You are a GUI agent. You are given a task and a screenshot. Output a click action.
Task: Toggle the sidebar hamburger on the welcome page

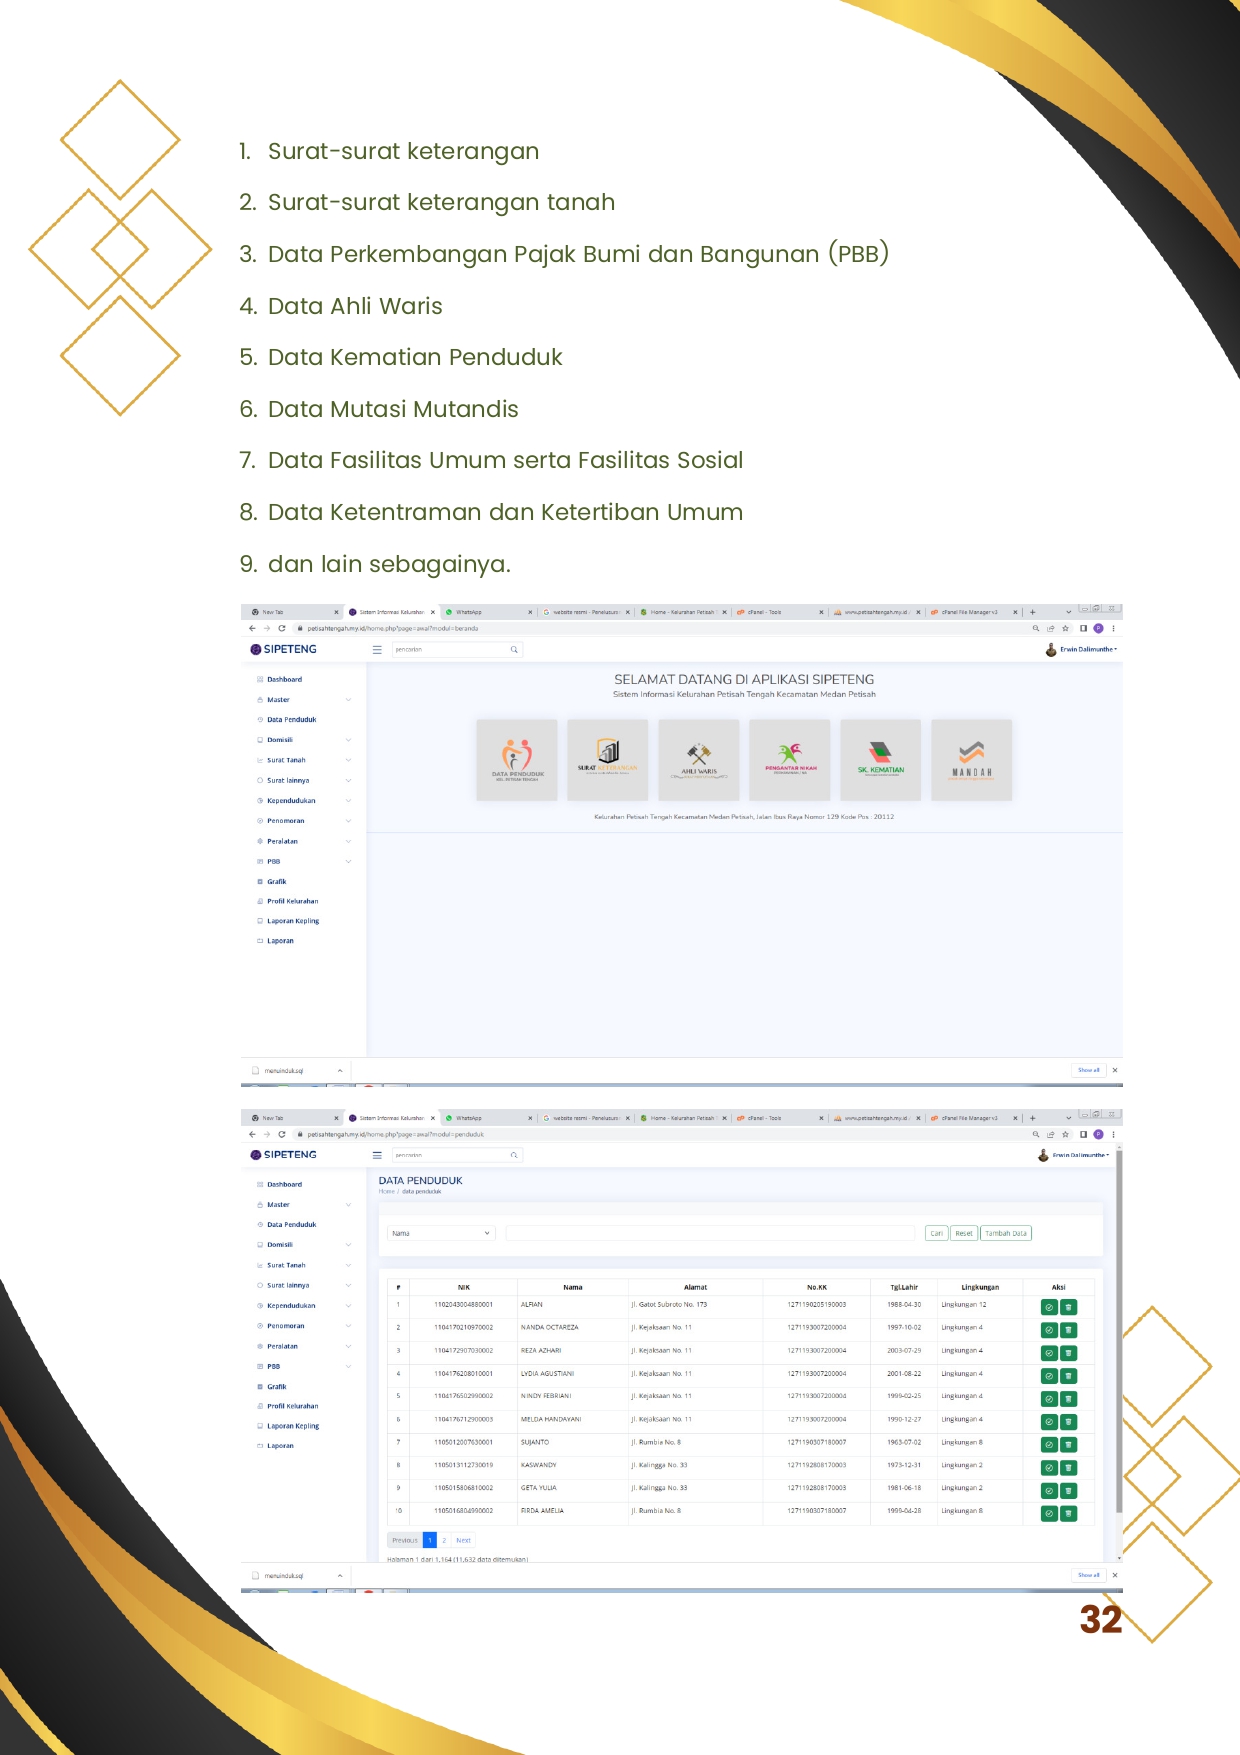pos(377,650)
